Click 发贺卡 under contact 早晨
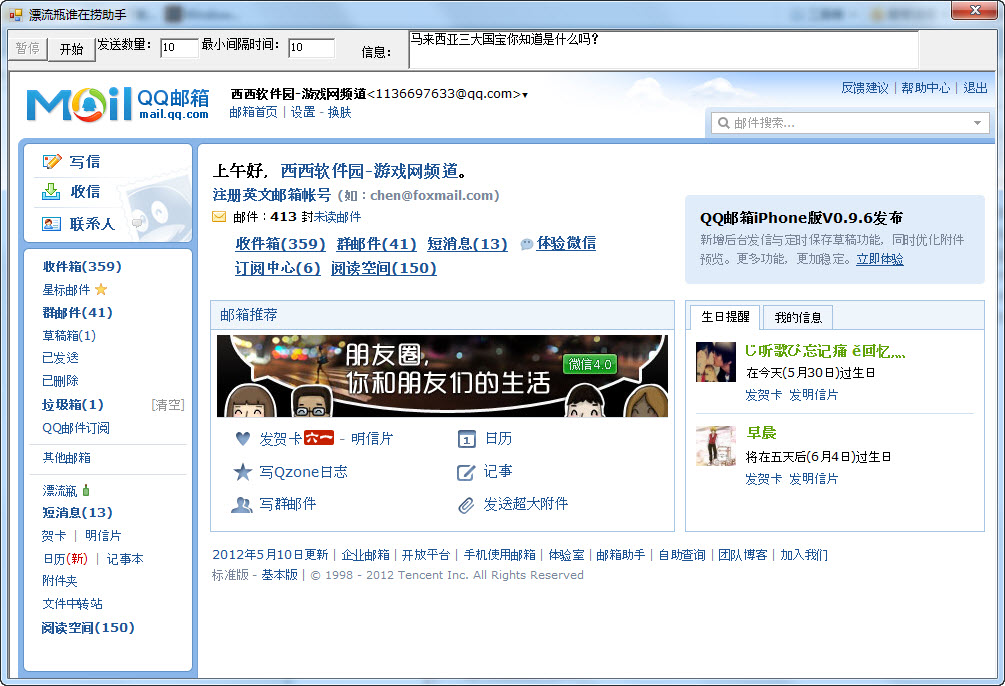This screenshot has width=1005, height=686. pos(763,478)
